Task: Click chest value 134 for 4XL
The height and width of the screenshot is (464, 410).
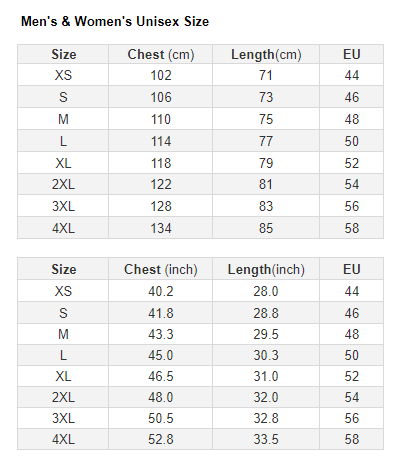Action: (x=161, y=228)
